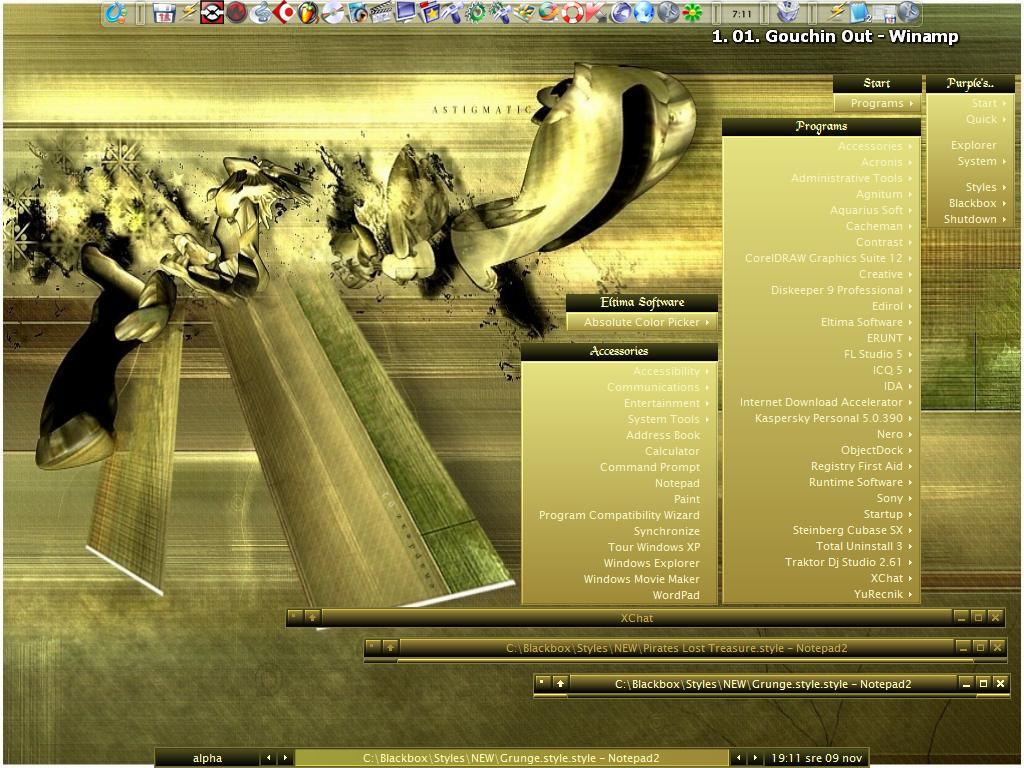Expand the System Tools submenu
Image resolution: width=1024 pixels, height=768 pixels.
click(x=619, y=419)
